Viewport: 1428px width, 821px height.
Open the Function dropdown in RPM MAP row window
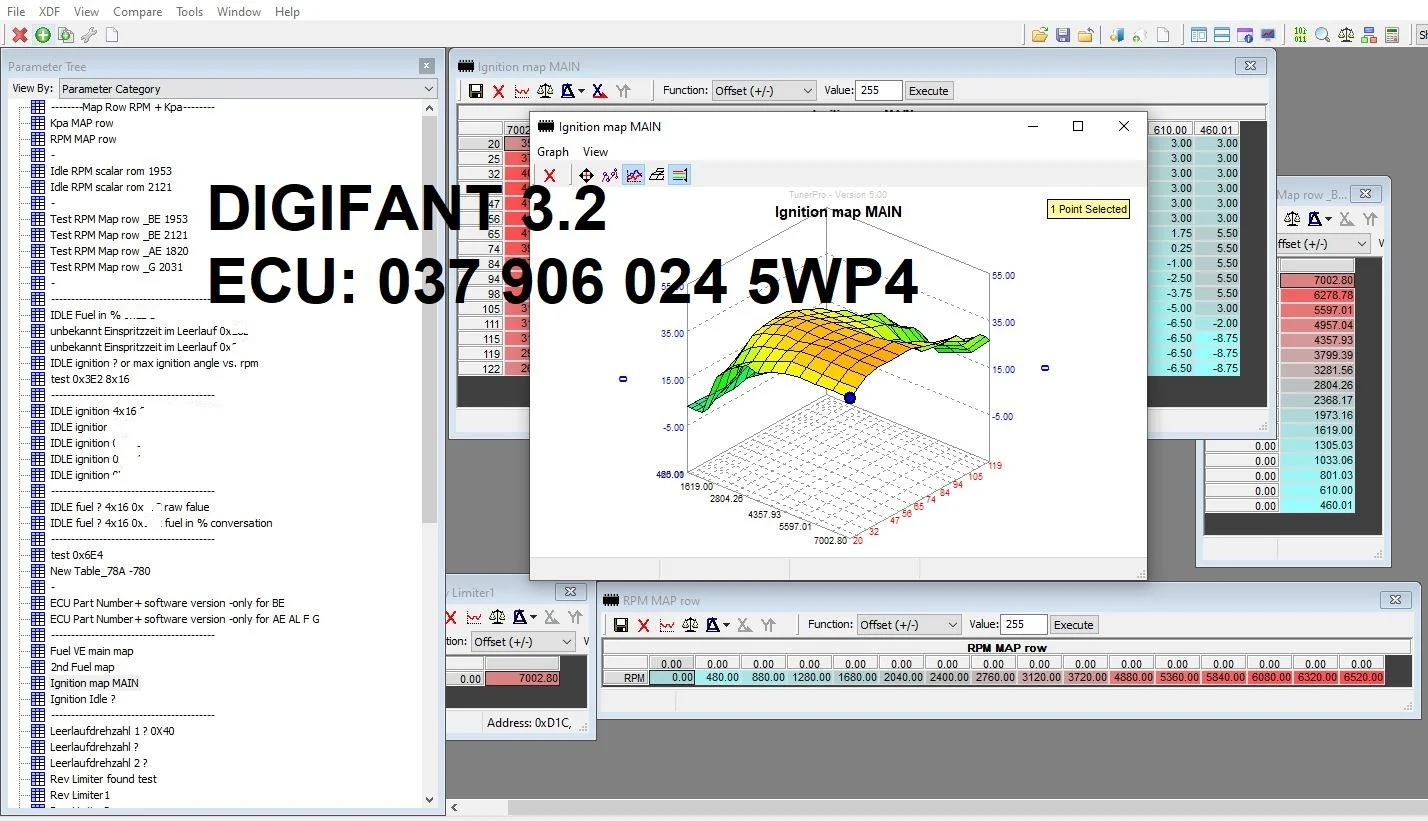[908, 625]
